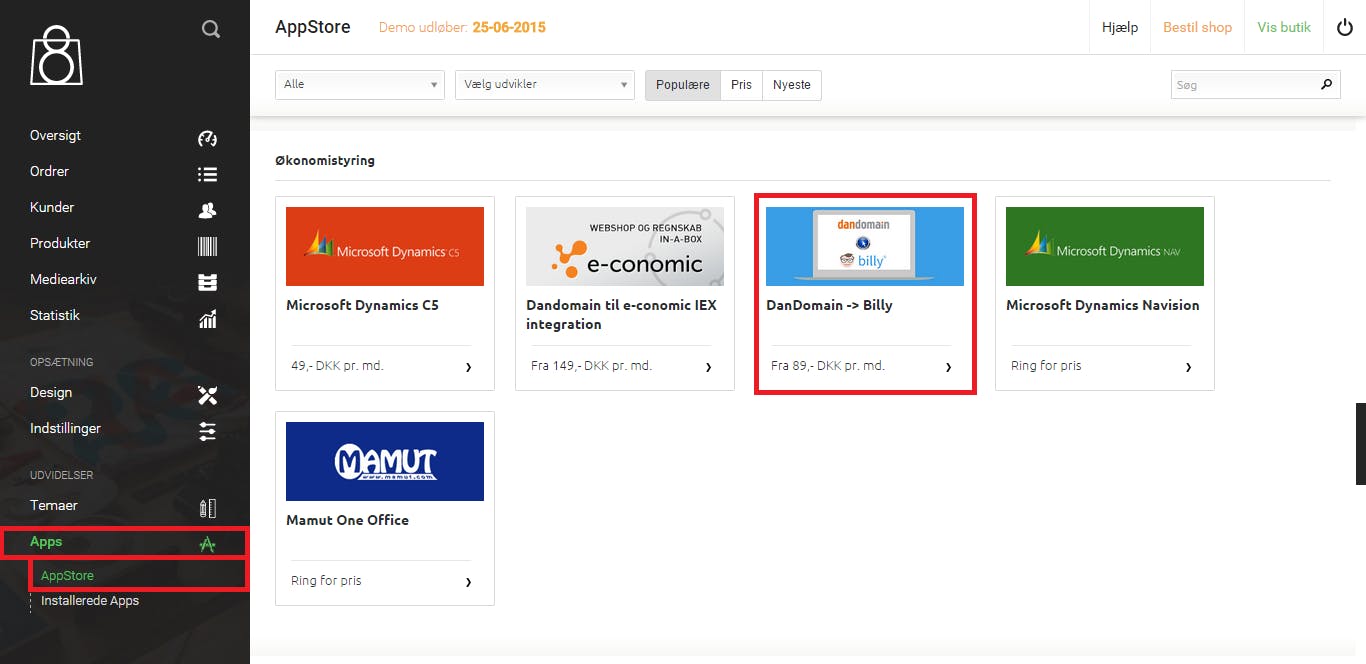Viewport: 1366px width, 664px height.
Task: Click the Dandomain til e-conomic IEX integration title
Action: point(621,314)
